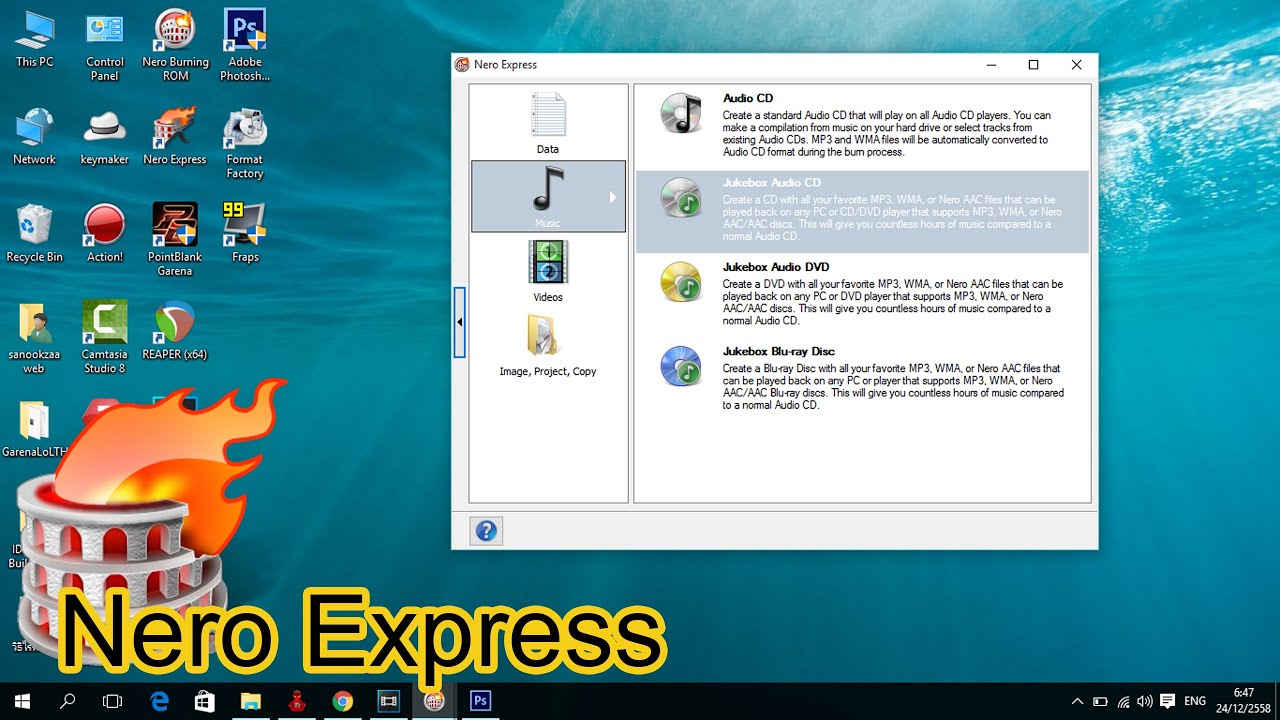Open Google Chrome from taskbar

point(342,701)
